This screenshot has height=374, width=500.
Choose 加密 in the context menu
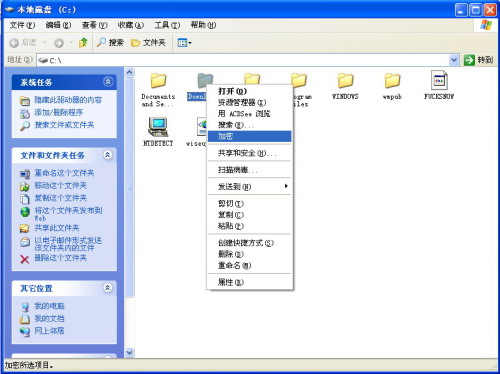tap(249, 136)
